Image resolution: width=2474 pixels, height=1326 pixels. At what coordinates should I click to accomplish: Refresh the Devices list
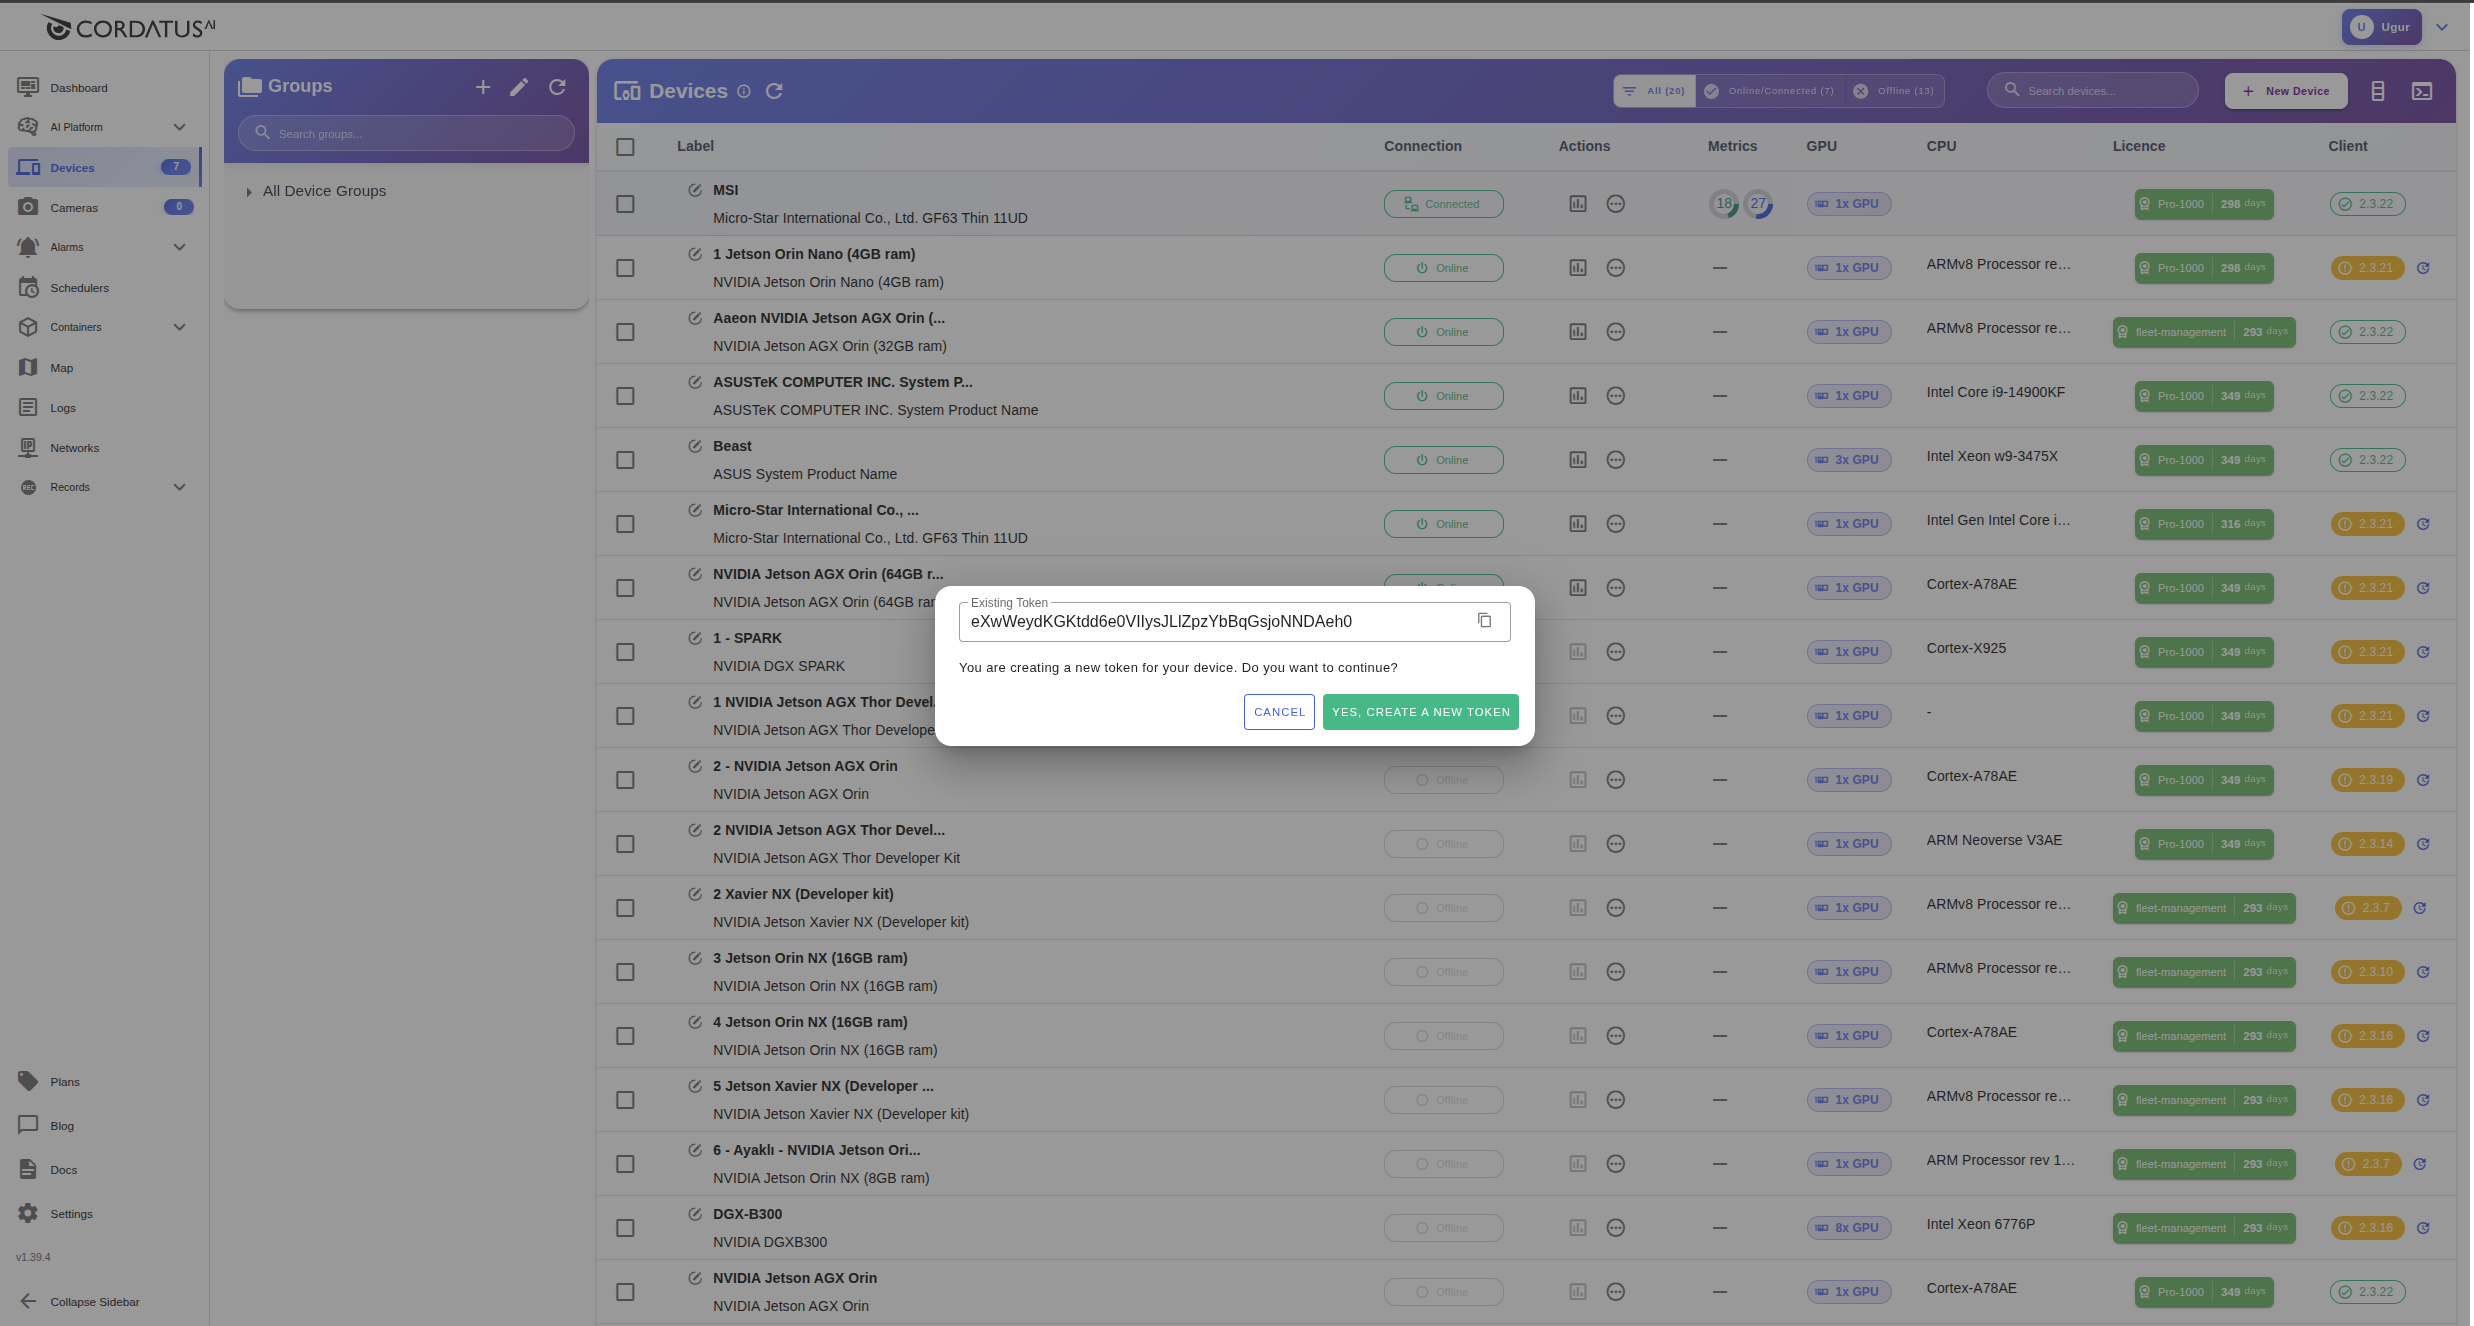(774, 91)
